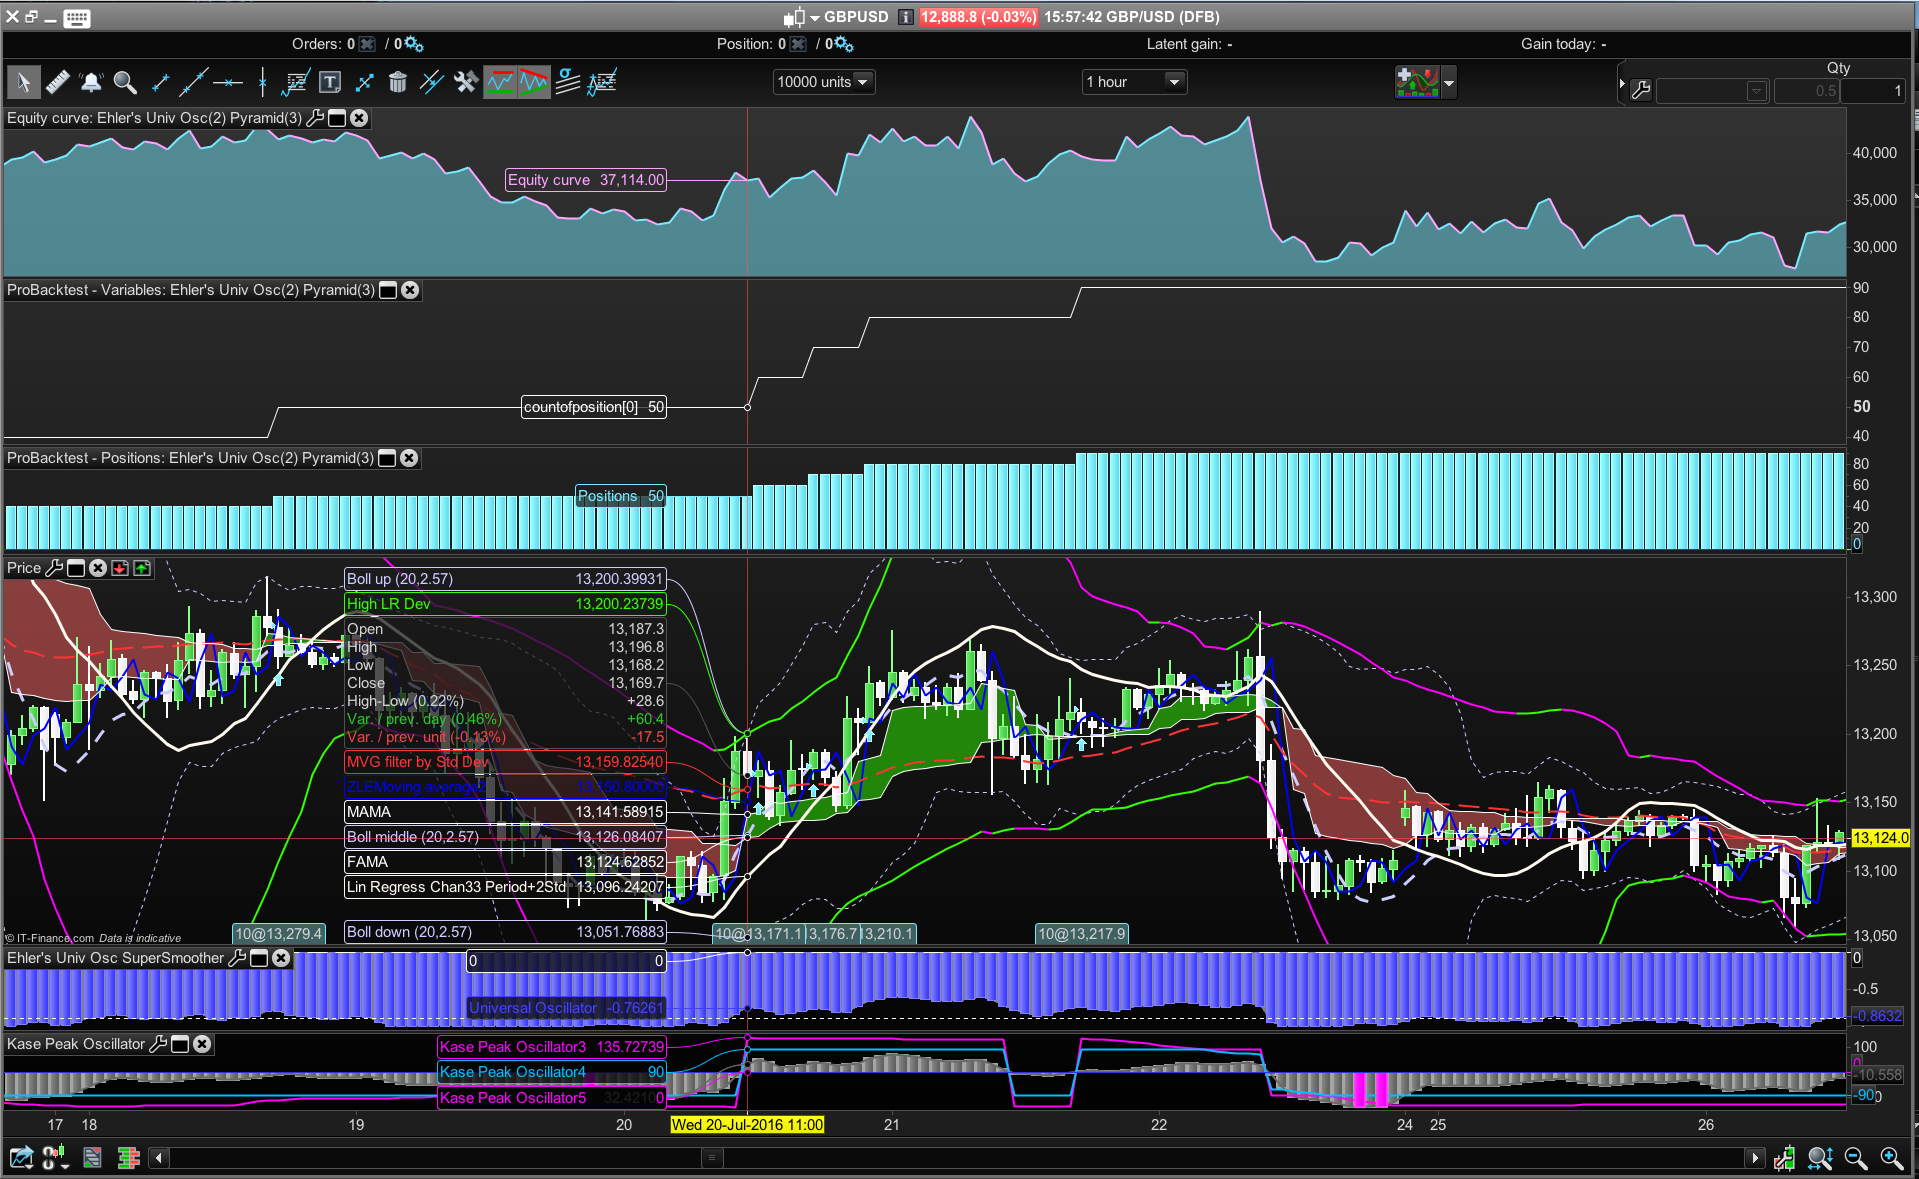
Task: Click the info icon next to GBPUSD
Action: point(905,17)
